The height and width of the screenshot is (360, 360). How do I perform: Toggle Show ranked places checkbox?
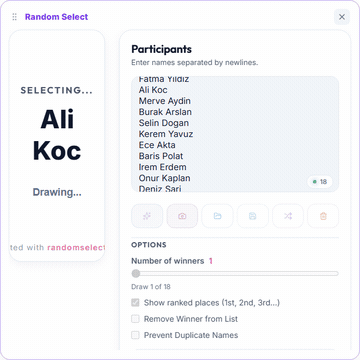coord(135,303)
